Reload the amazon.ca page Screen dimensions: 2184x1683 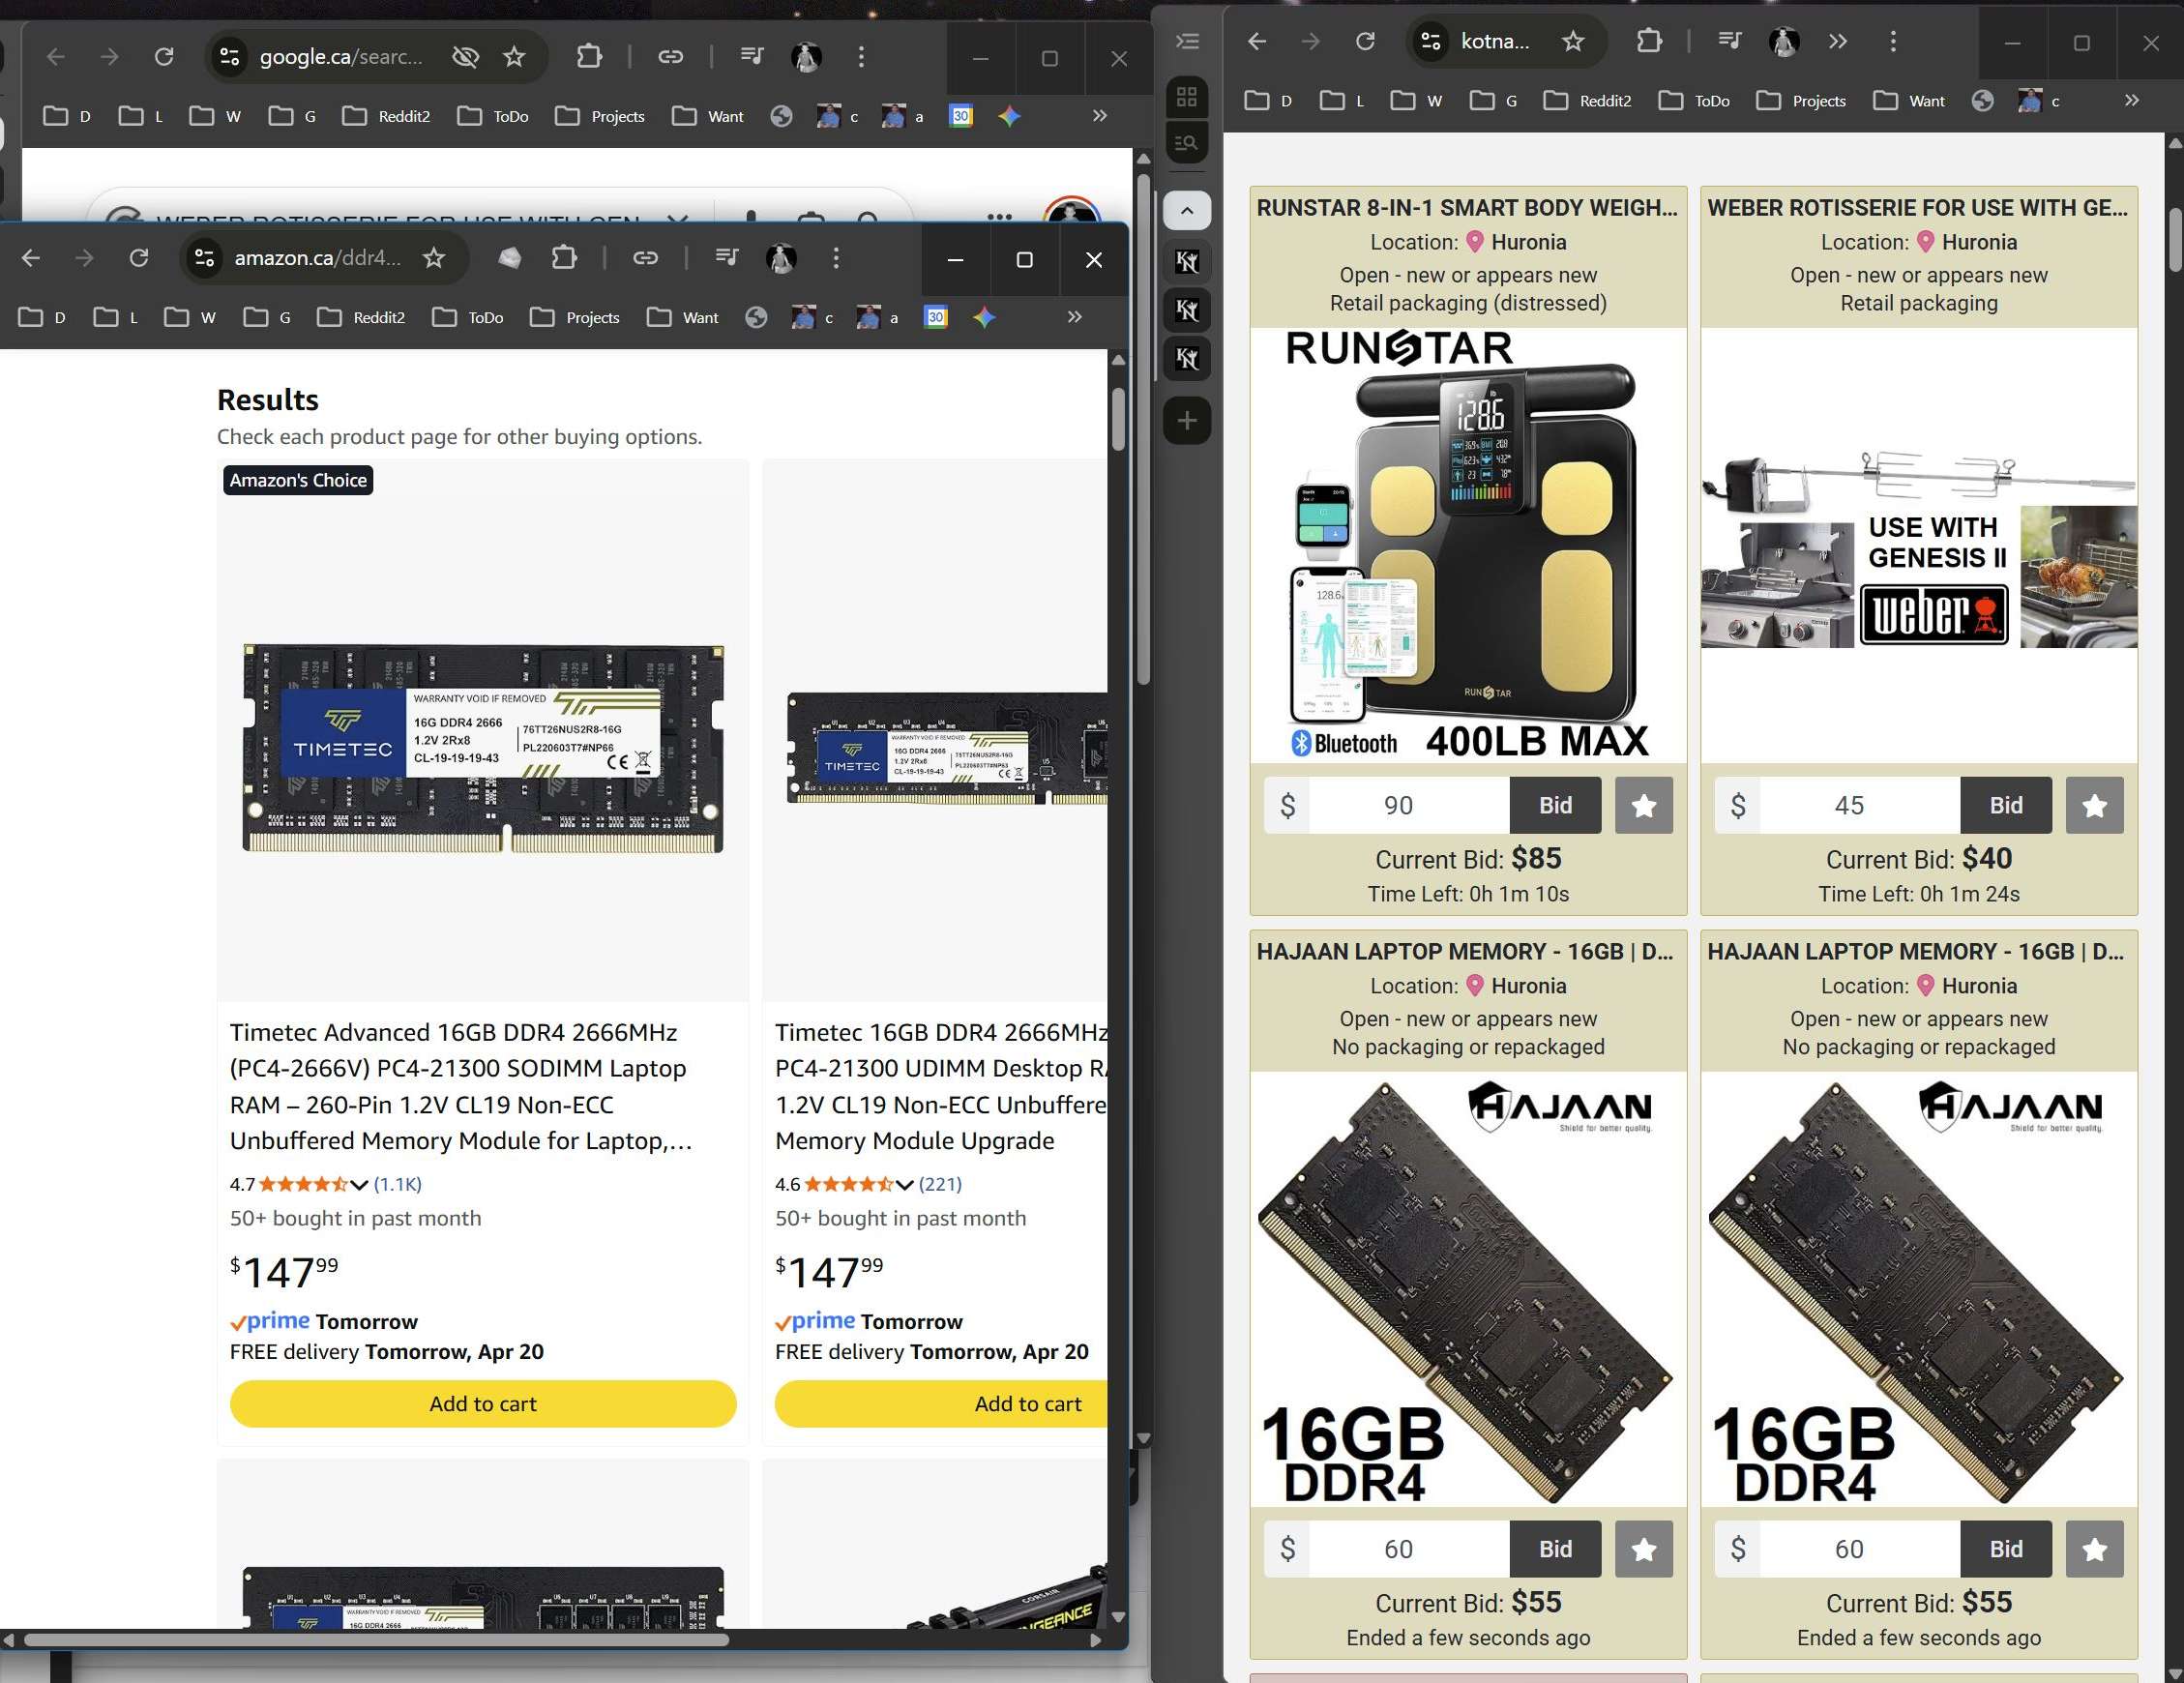[139, 258]
